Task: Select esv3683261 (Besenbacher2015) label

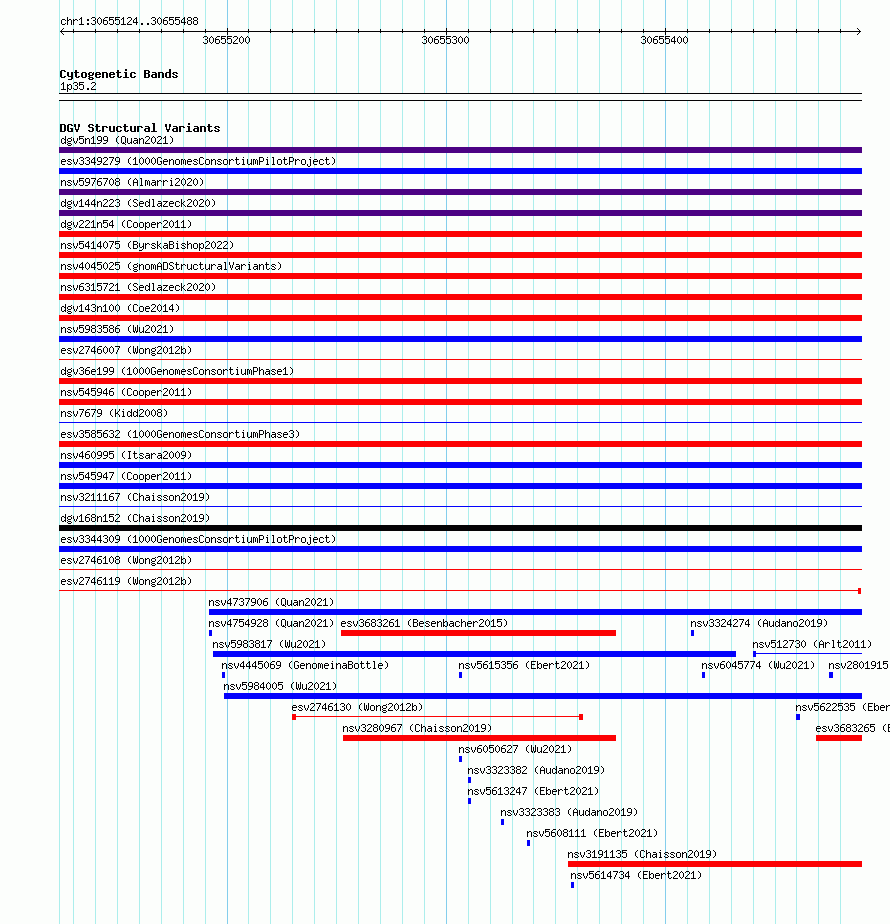Action: (x=424, y=623)
